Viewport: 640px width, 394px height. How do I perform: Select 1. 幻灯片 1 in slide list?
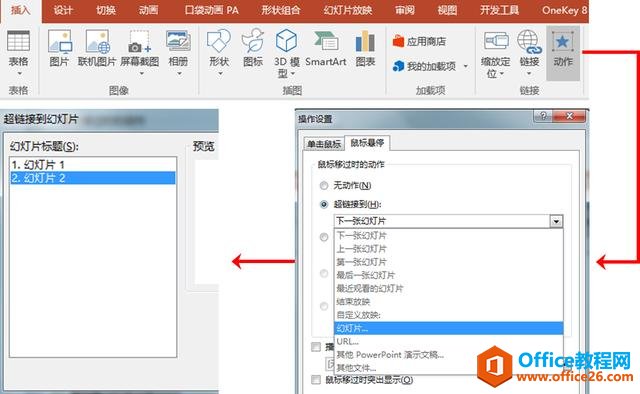click(93, 165)
